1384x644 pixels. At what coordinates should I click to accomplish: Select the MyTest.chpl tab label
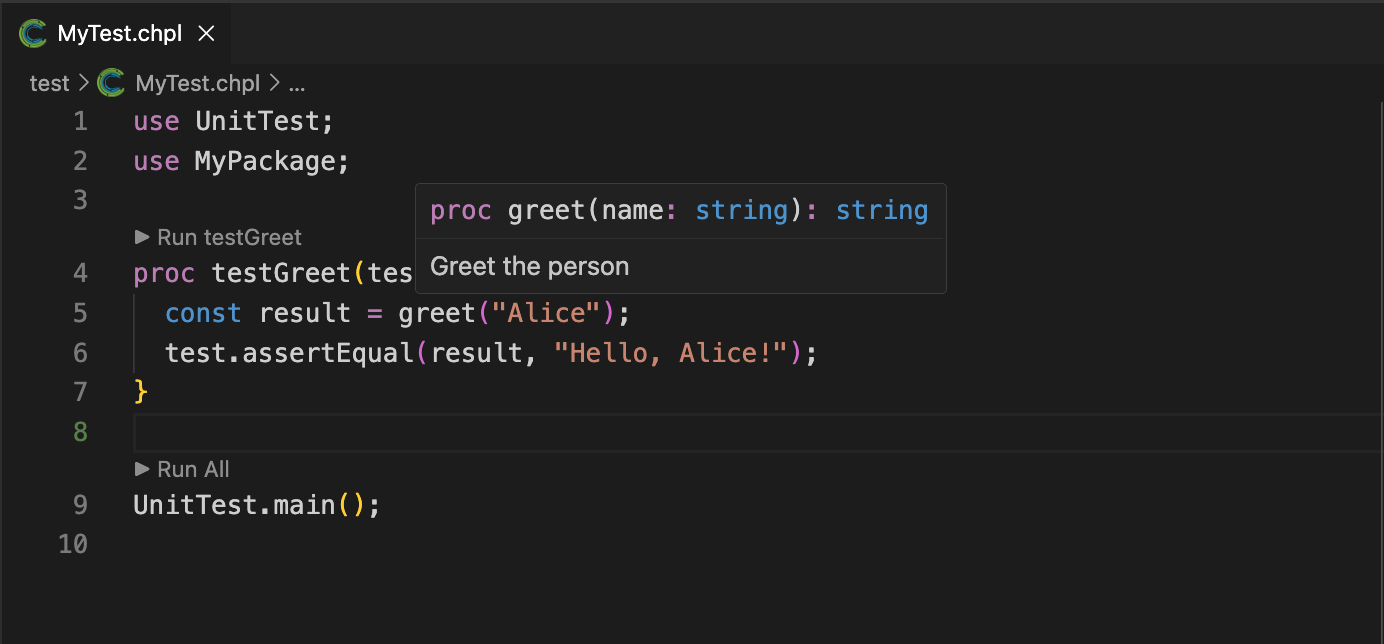pyautogui.click(x=120, y=34)
